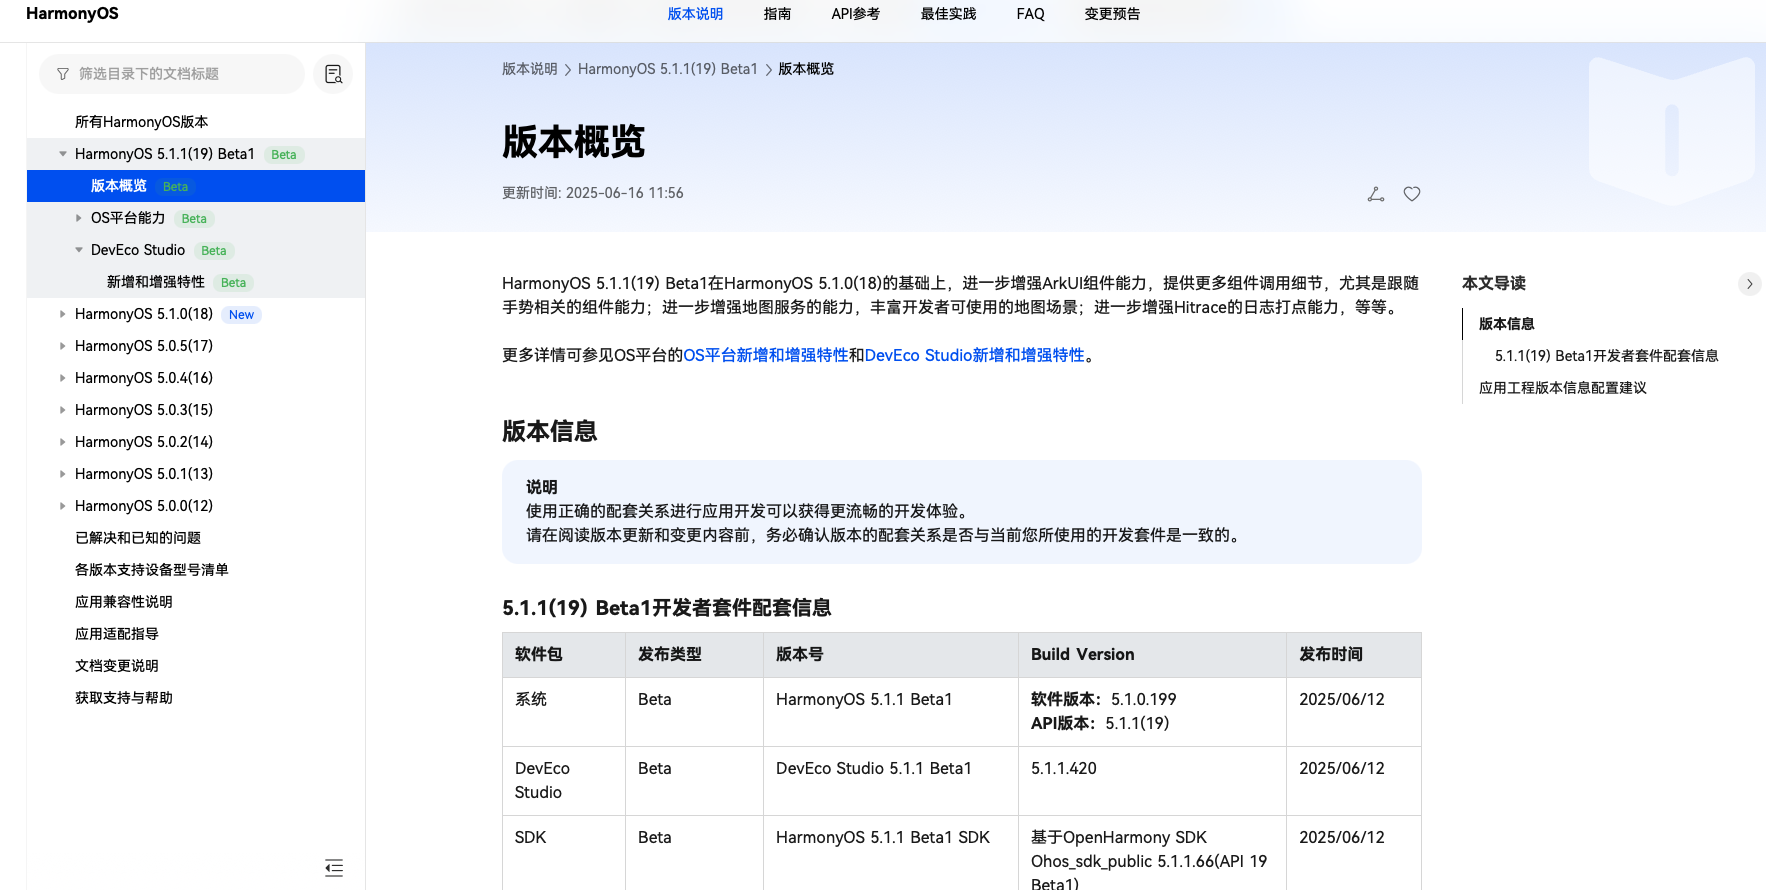
Task: Select 已解决和已知的问题 in the sidebar
Action: coord(138,538)
